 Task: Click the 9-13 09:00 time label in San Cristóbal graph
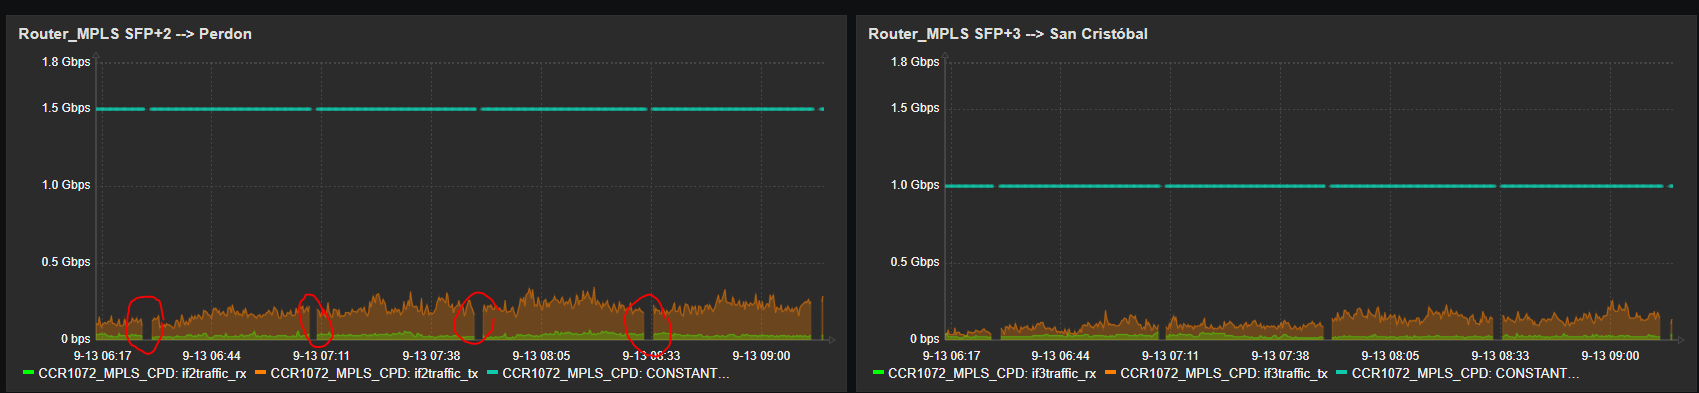1610,356
